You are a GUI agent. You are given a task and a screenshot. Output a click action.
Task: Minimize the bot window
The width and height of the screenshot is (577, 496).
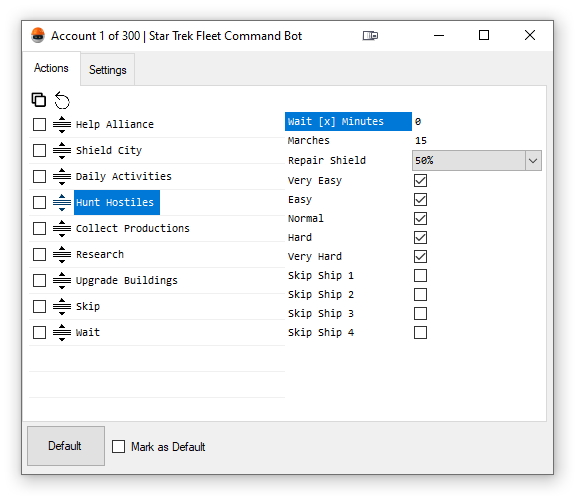439,36
